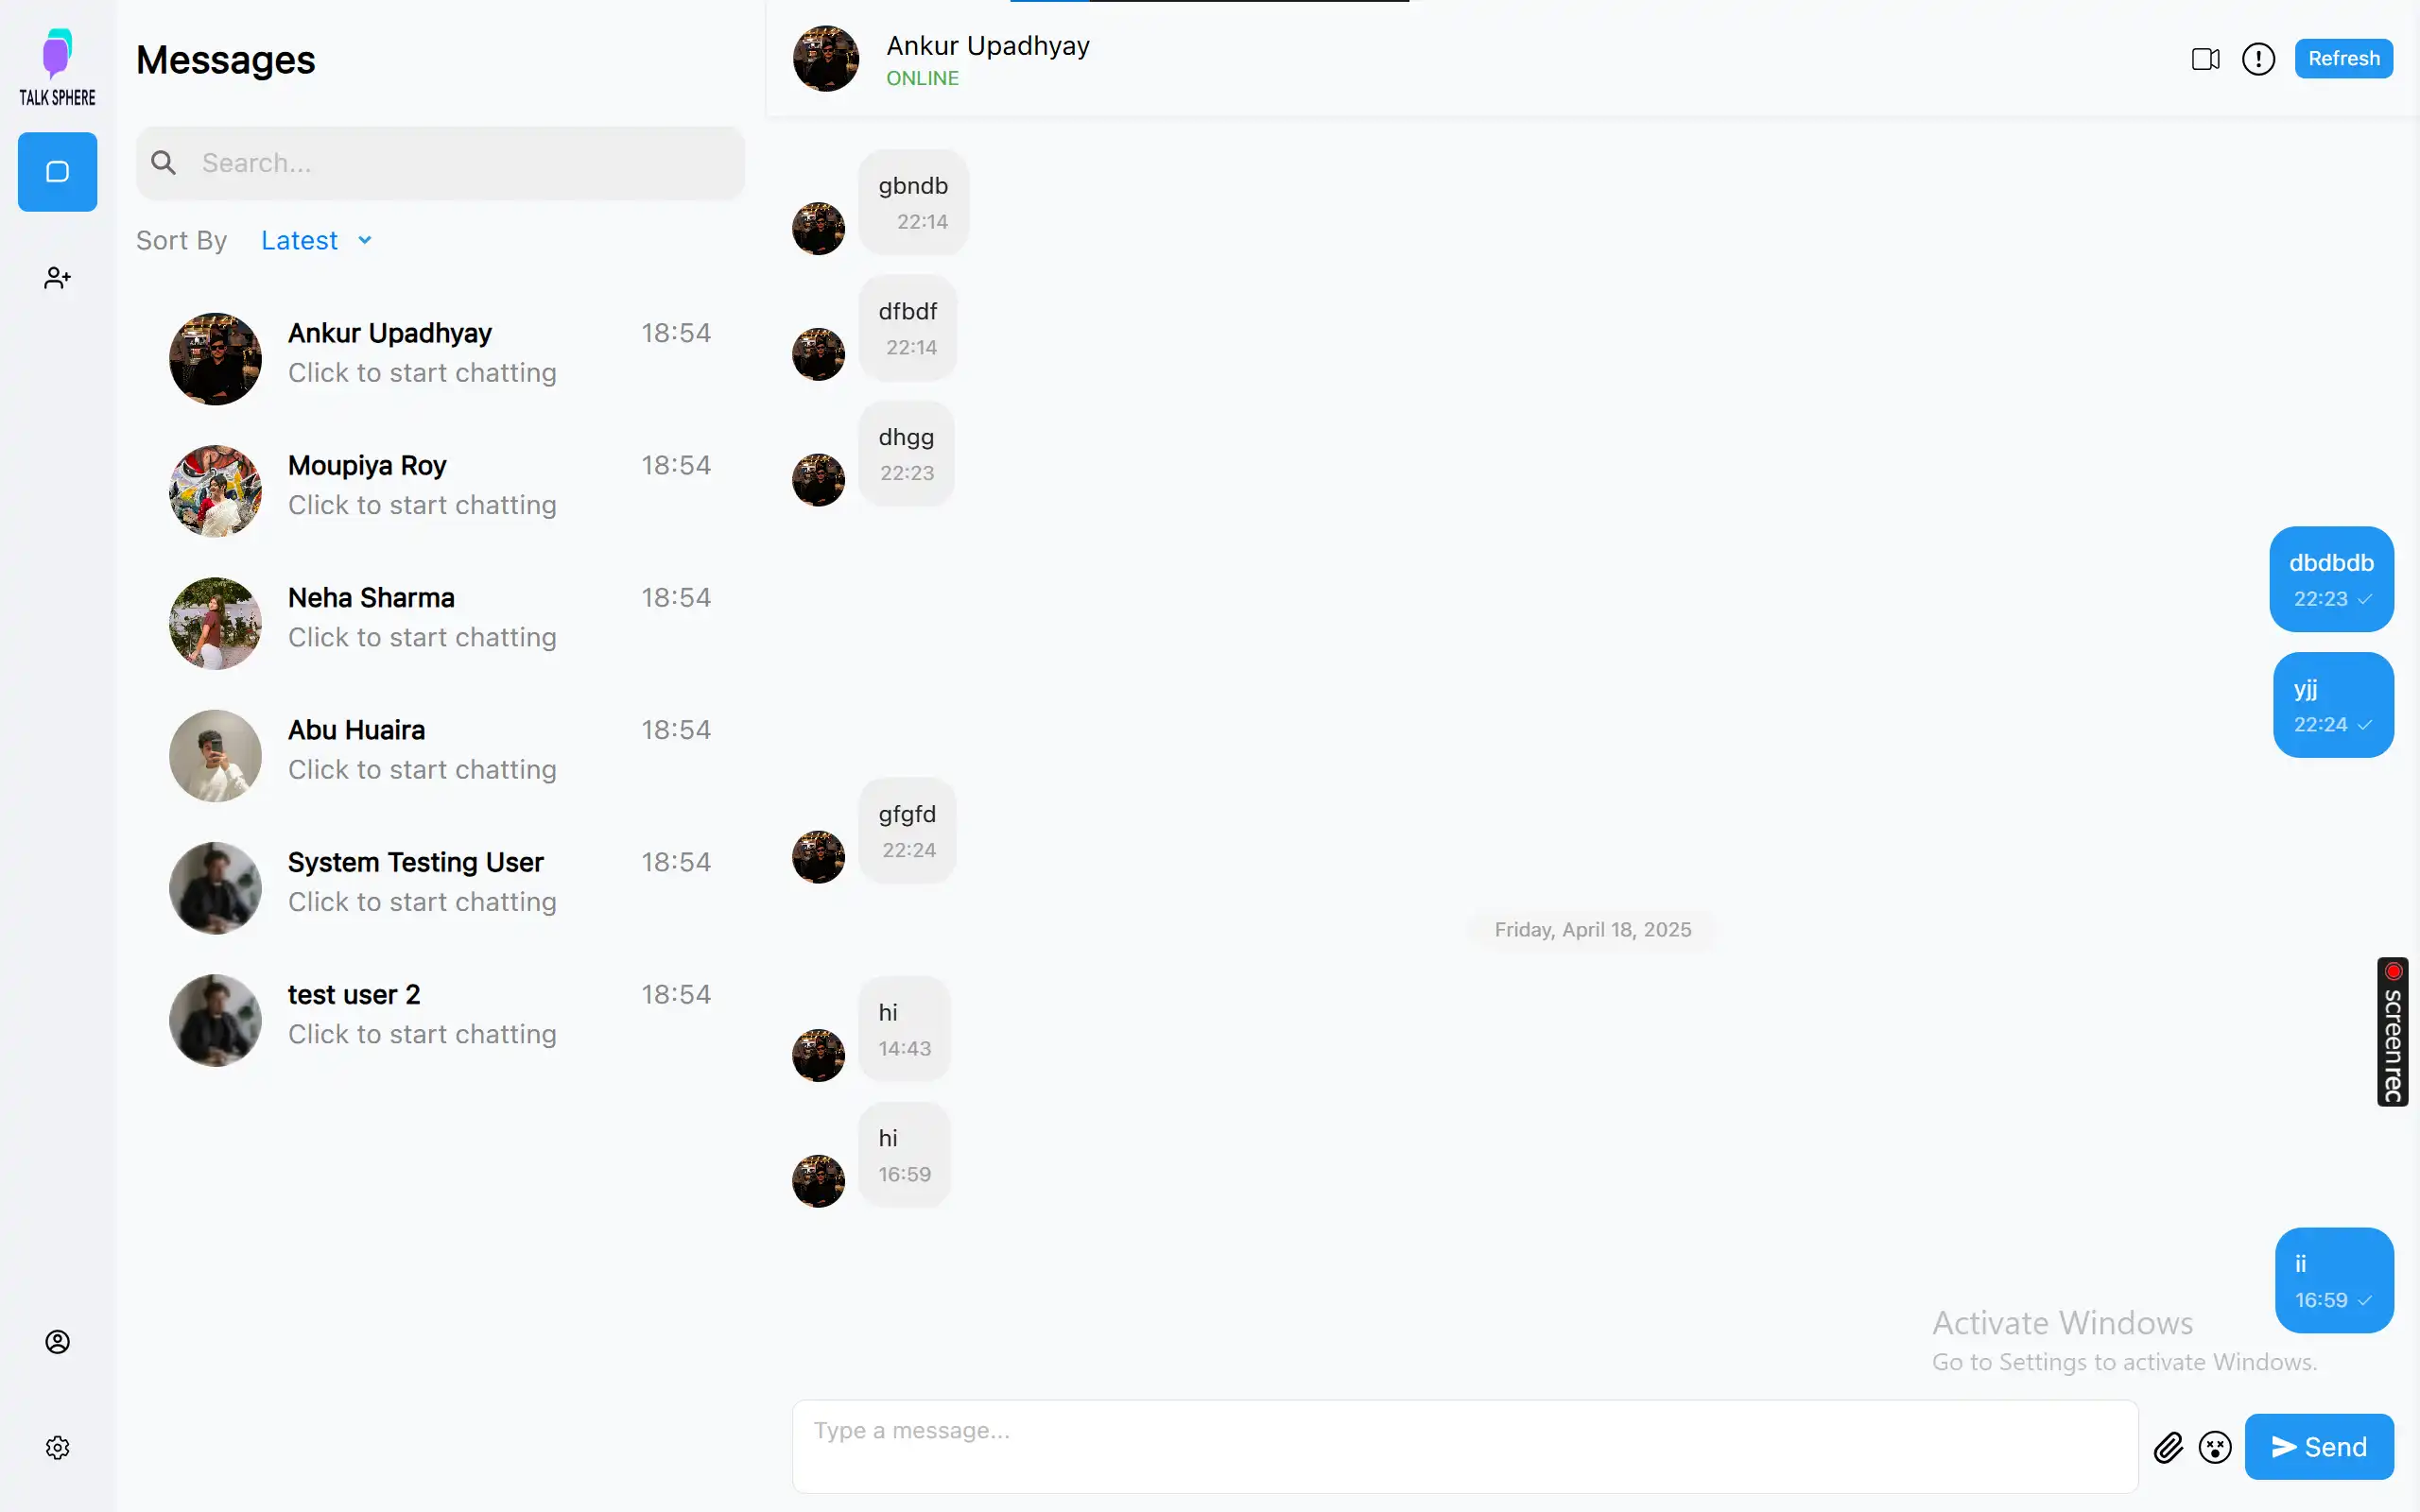The image size is (2420, 1512).
Task: Focus the message text box
Action: point(1464,1446)
